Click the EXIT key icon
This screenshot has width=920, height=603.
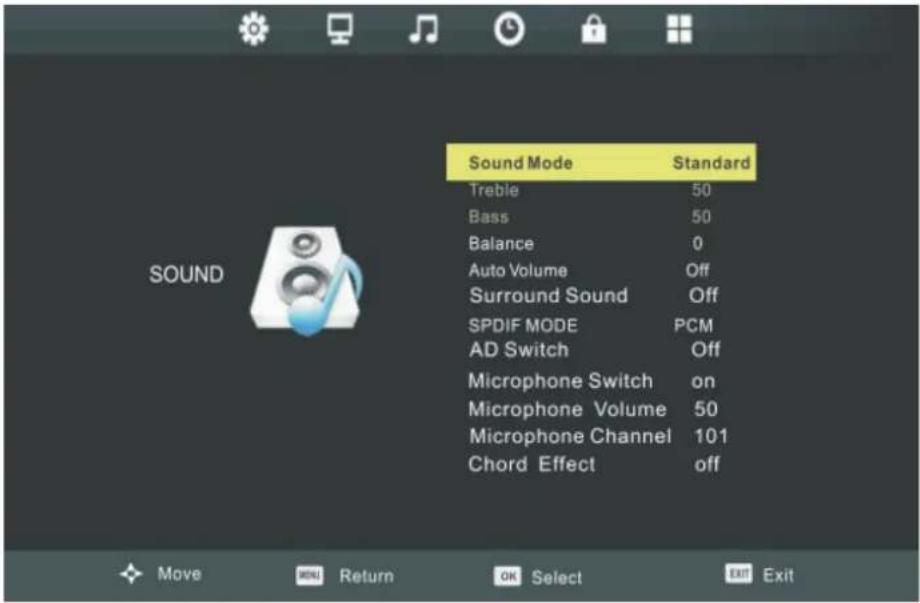739,573
